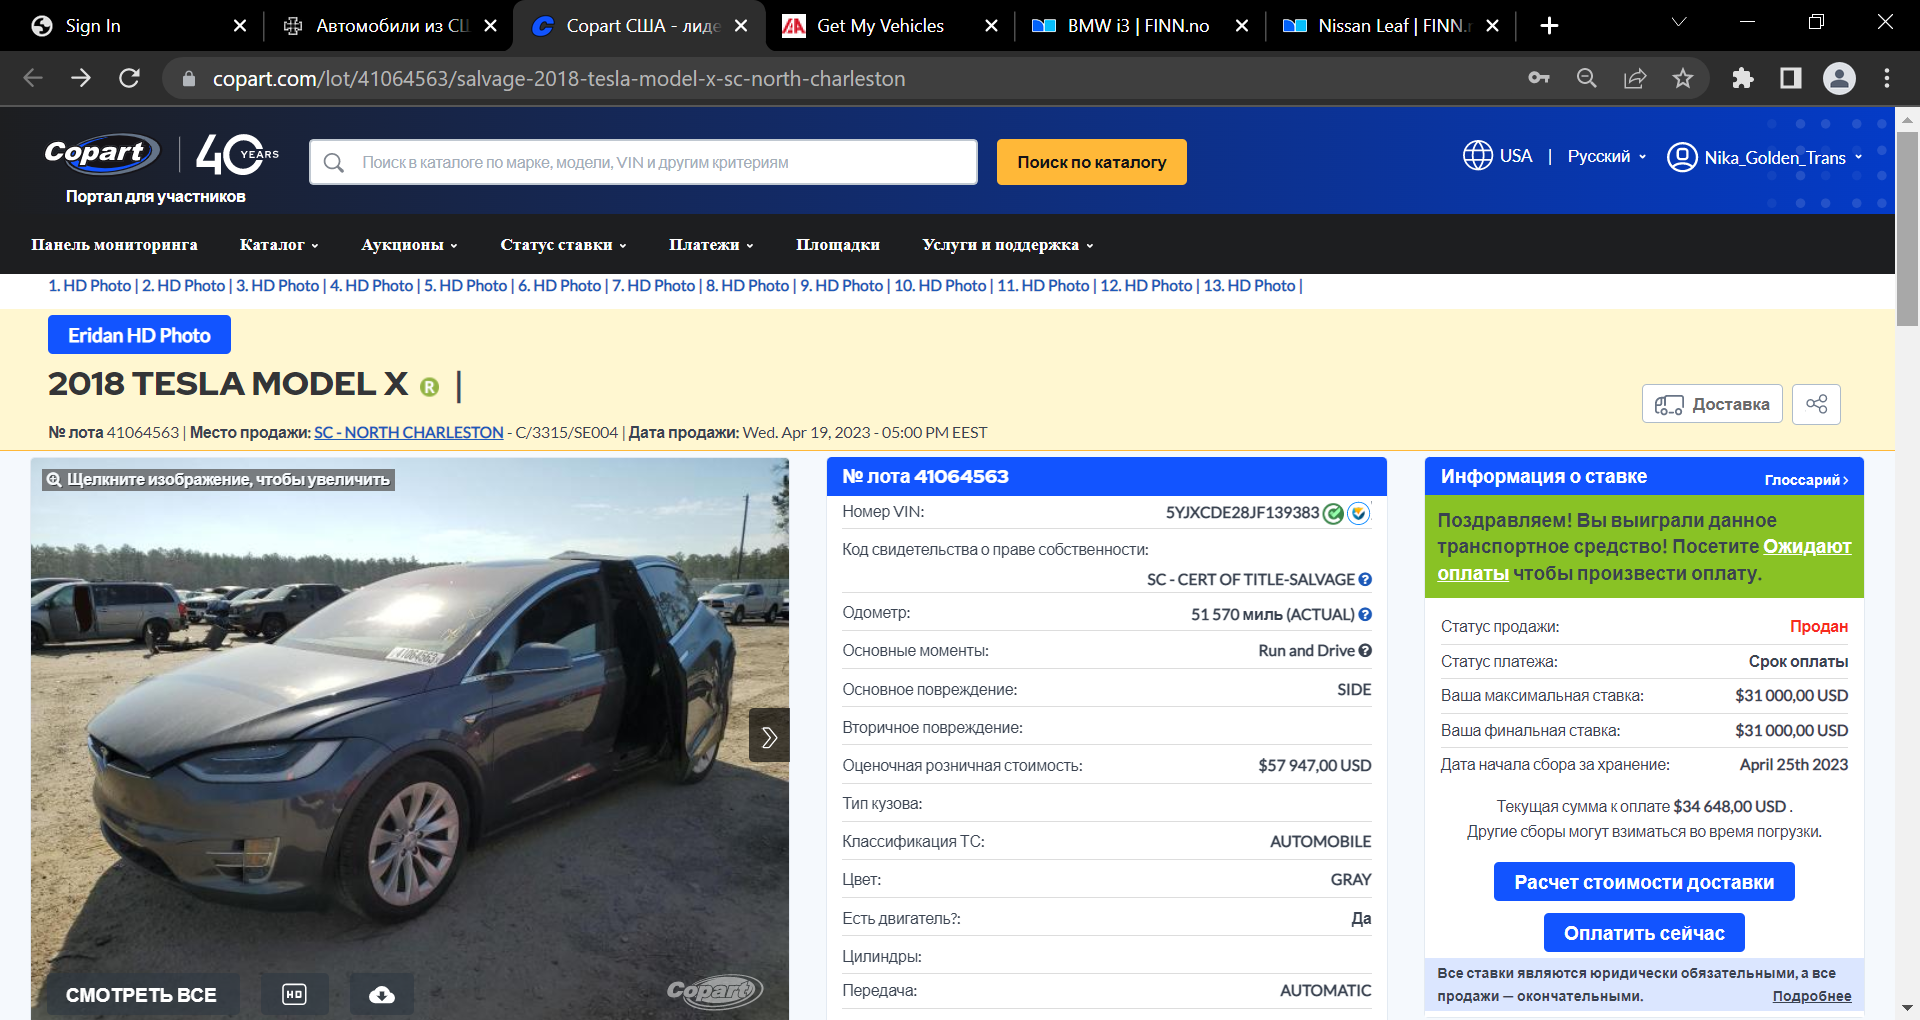Bookmark this page with the star icon
This screenshot has height=1020, width=1920.
pyautogui.click(x=1683, y=78)
